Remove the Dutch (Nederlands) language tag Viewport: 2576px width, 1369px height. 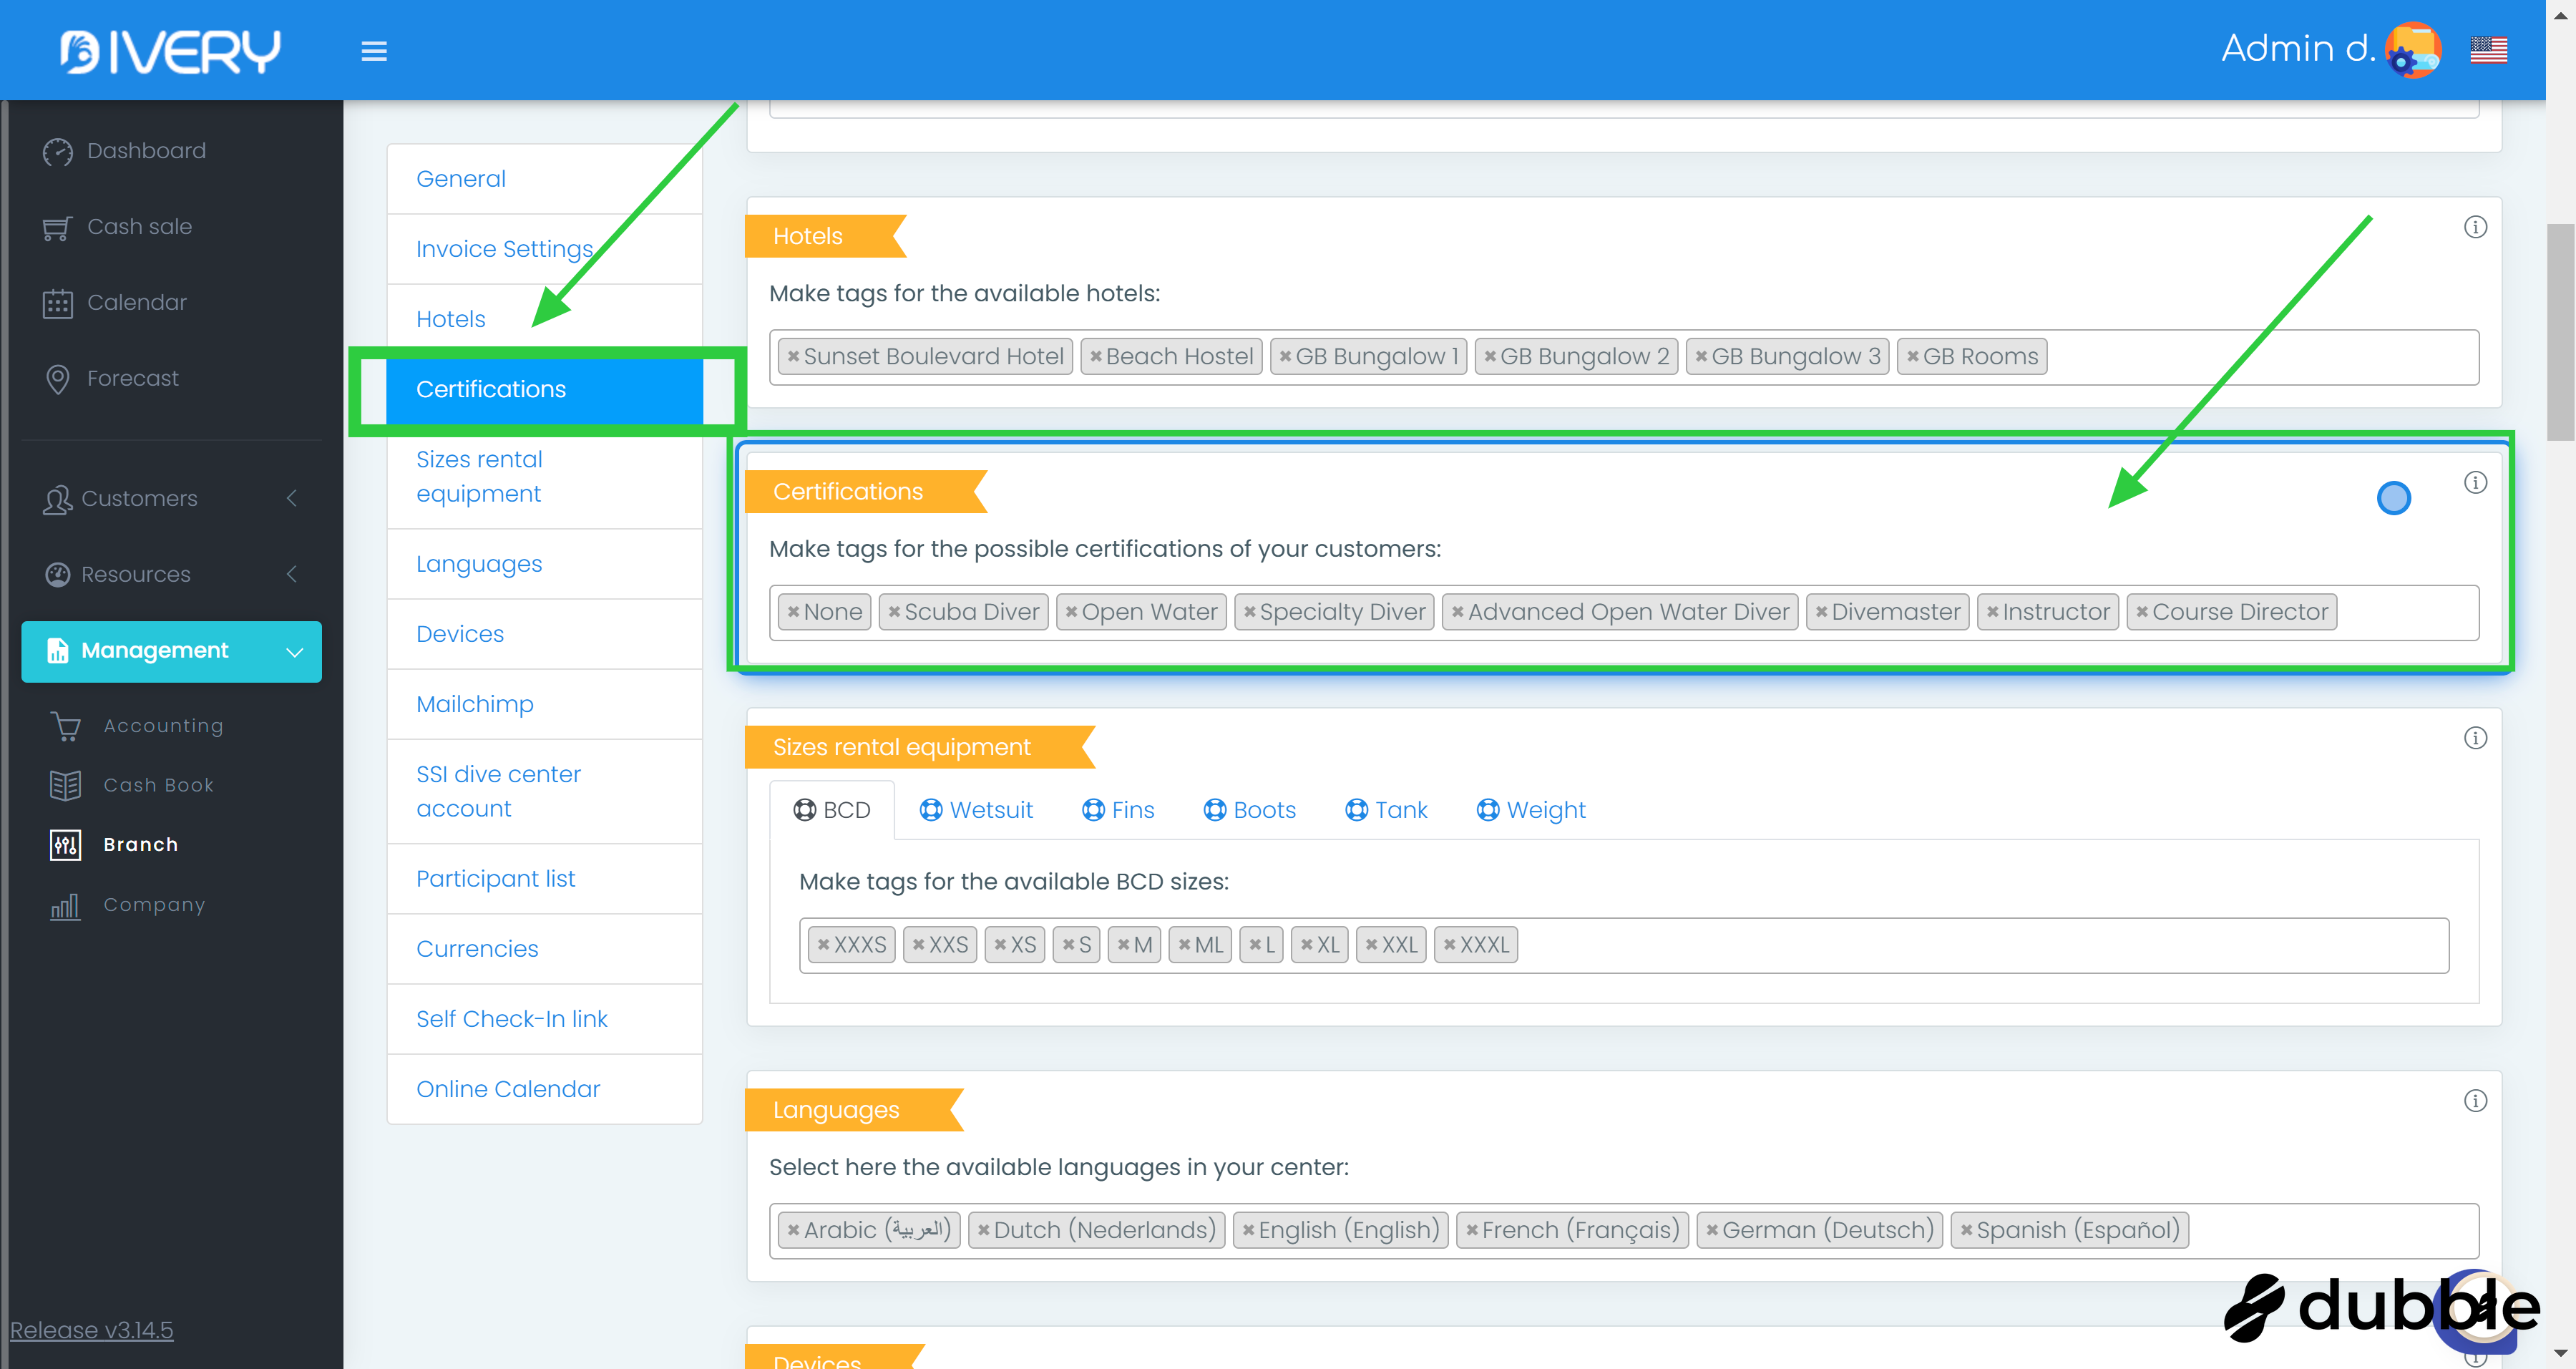[983, 1230]
